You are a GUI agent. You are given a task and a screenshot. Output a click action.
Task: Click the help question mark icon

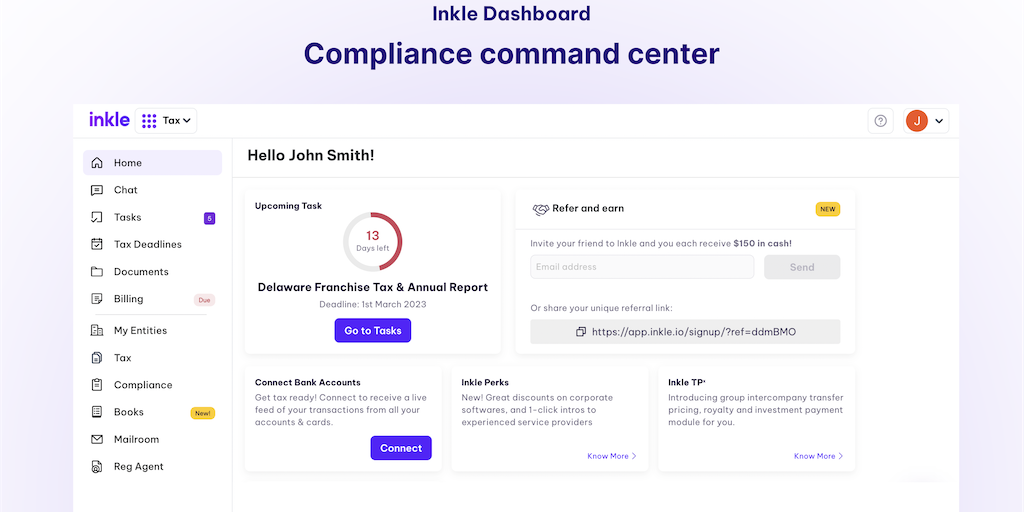(x=880, y=121)
